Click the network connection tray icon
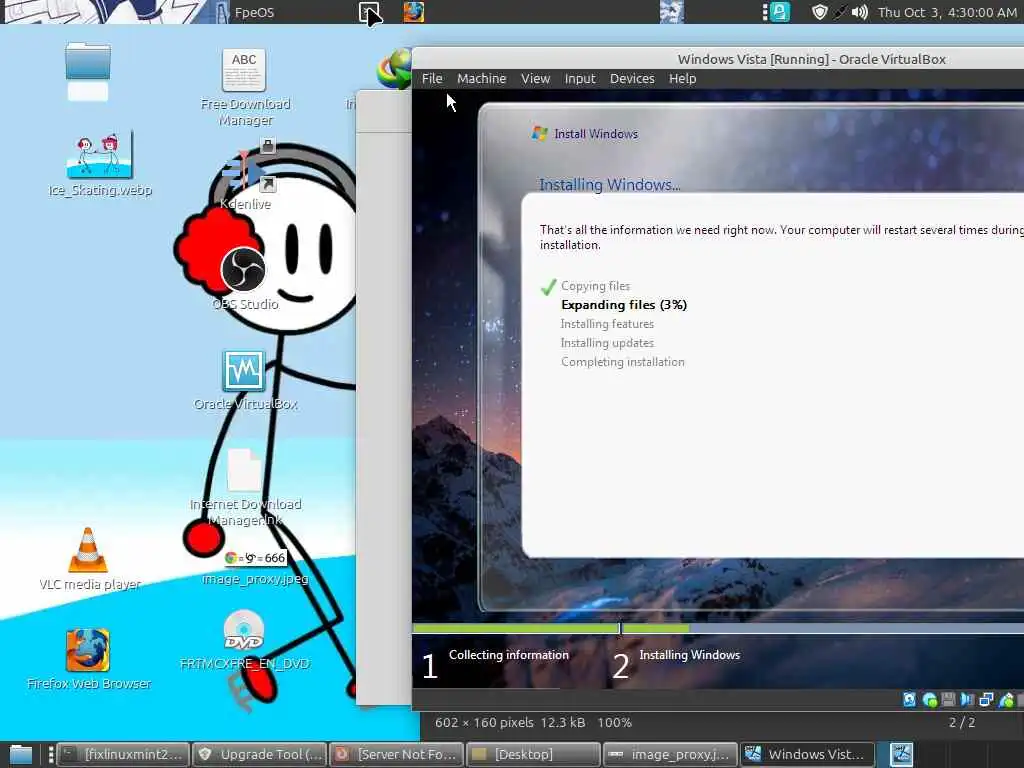Screen dimensions: 1024x768 [840, 12]
